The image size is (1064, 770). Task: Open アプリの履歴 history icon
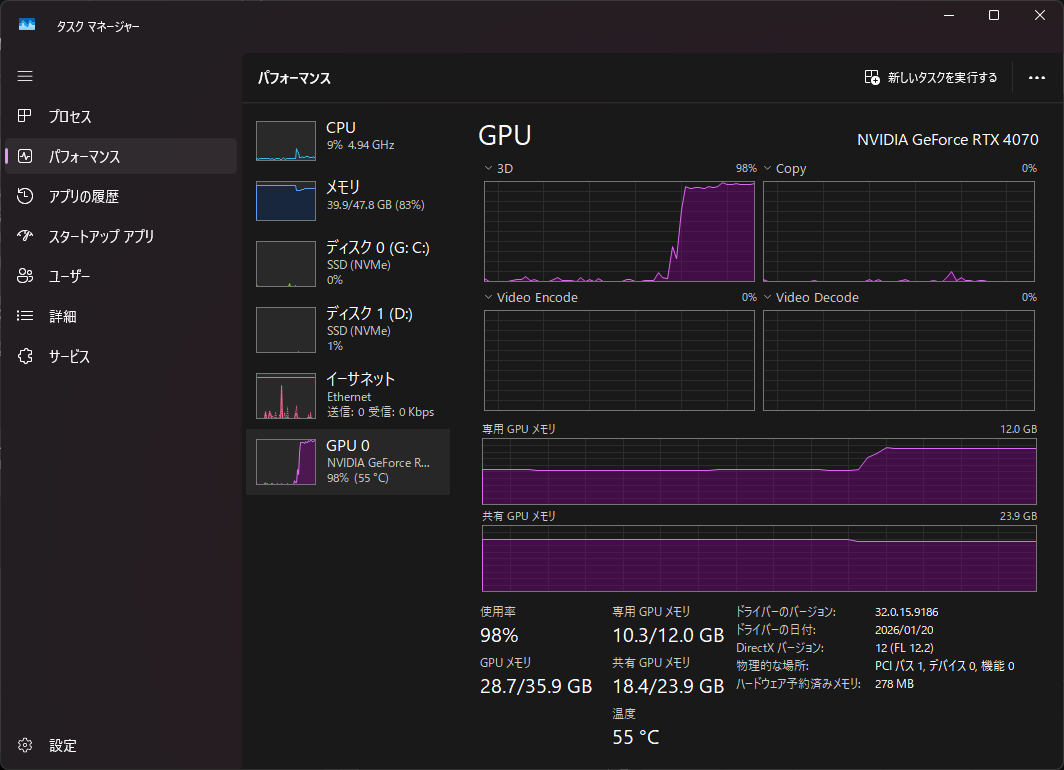26,196
